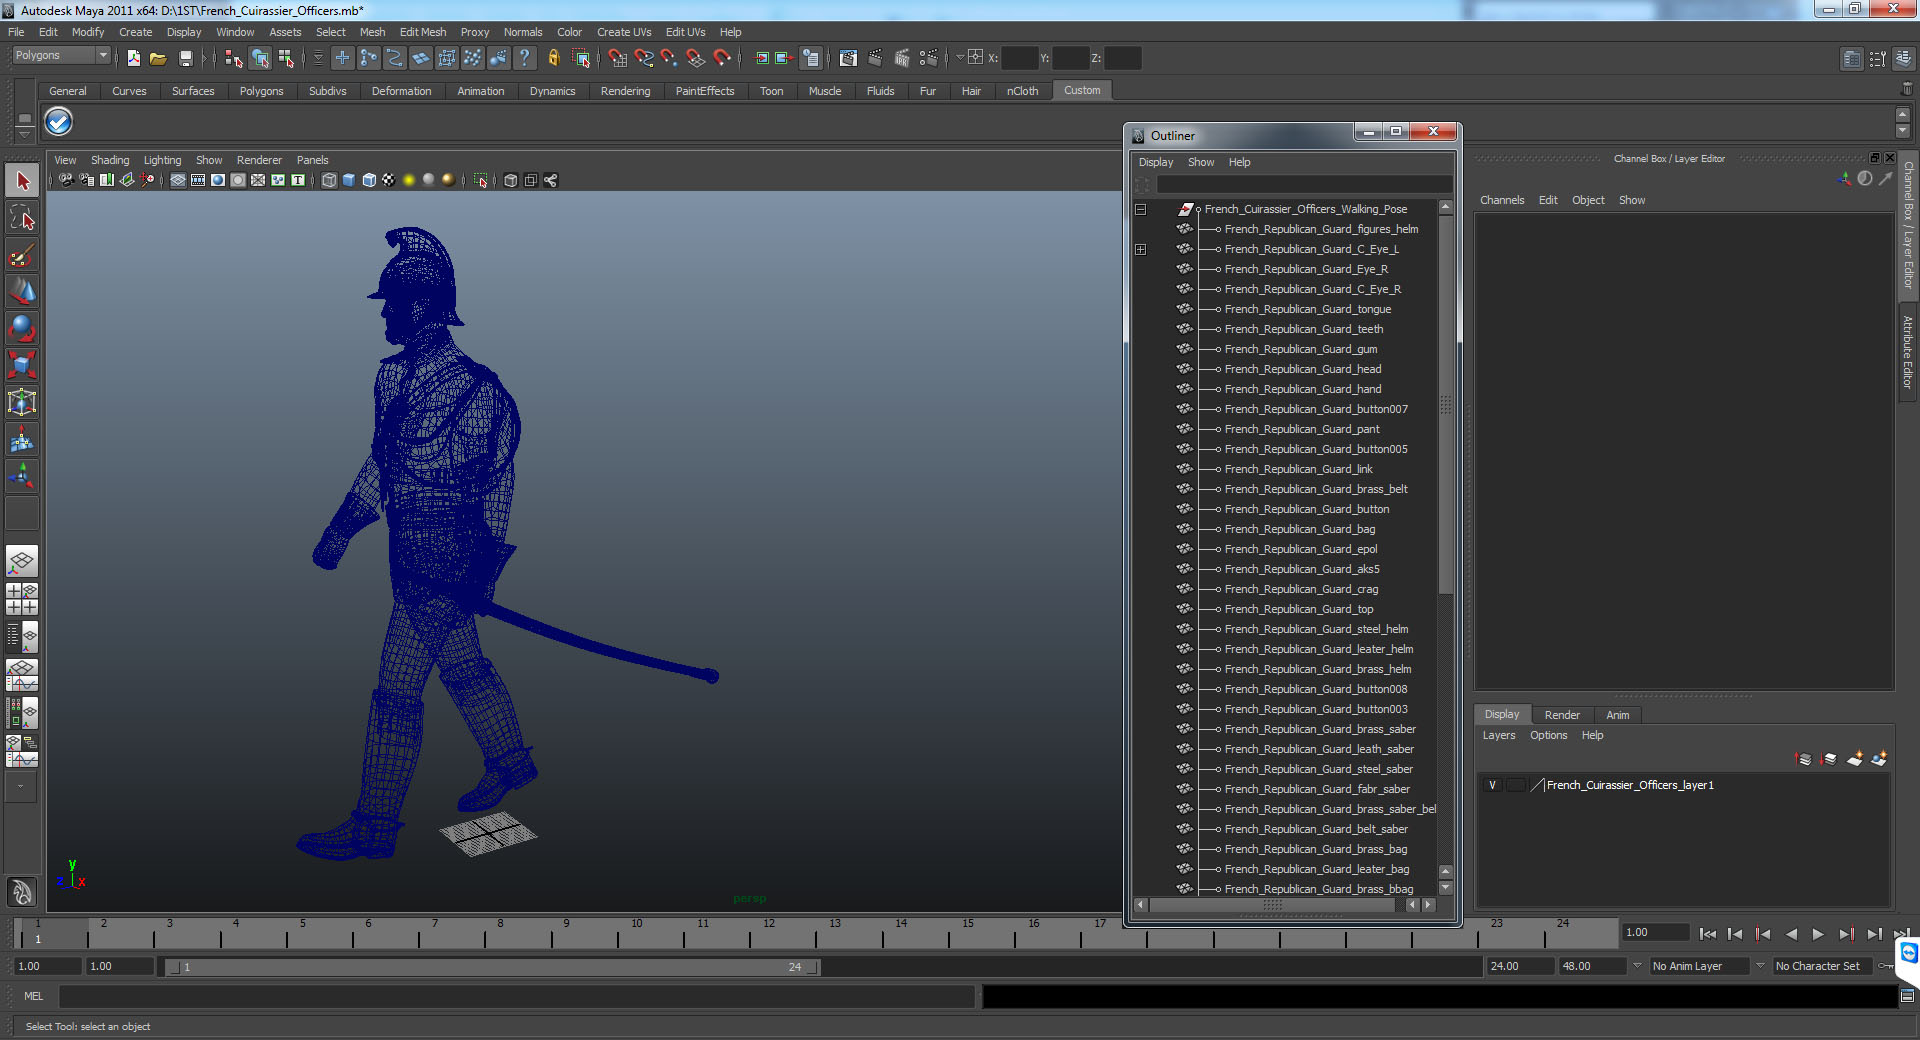Open the input line operation dropdown arrow
1920x1040 pixels.
(x=960, y=58)
